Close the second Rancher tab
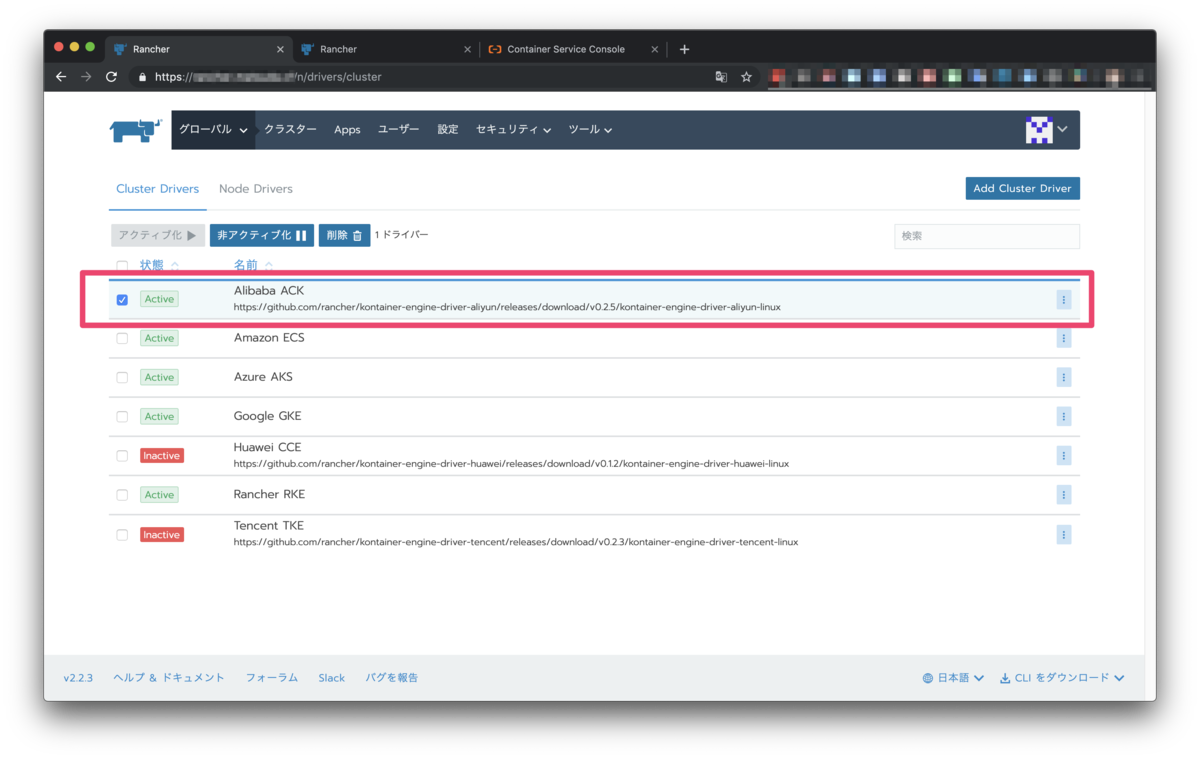 pos(467,49)
